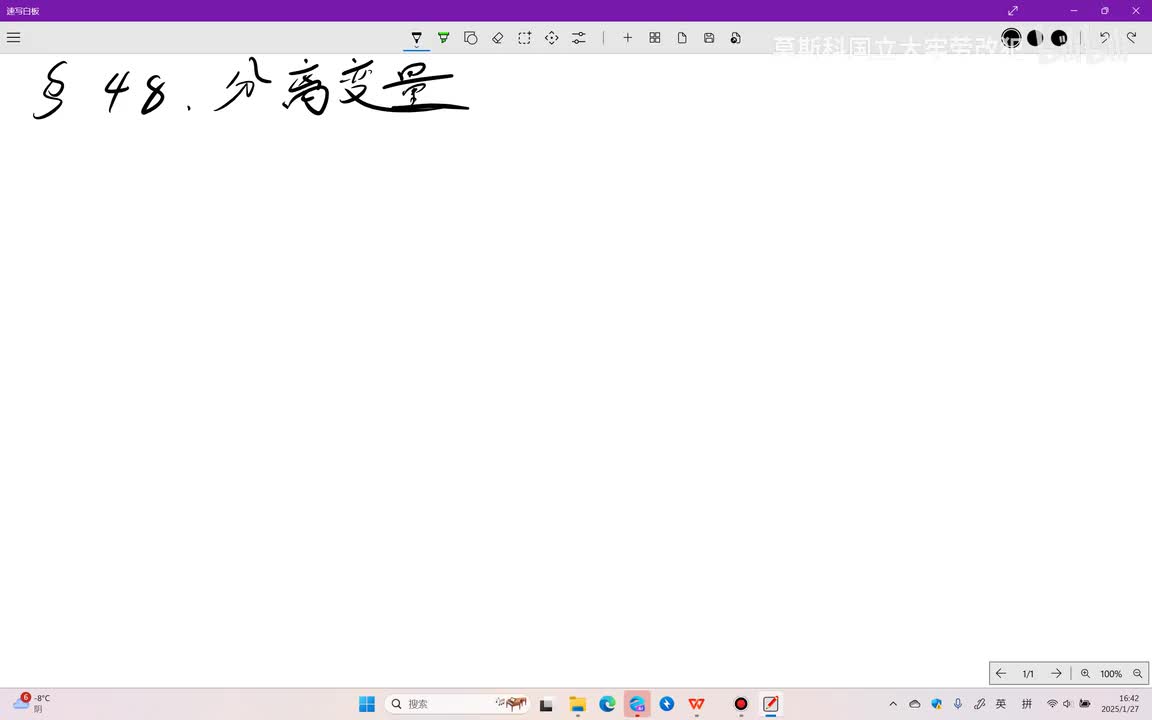Screen dimensions: 1152x720
Task: Toggle the 拼 input mode indicator
Action: pos(1027,704)
